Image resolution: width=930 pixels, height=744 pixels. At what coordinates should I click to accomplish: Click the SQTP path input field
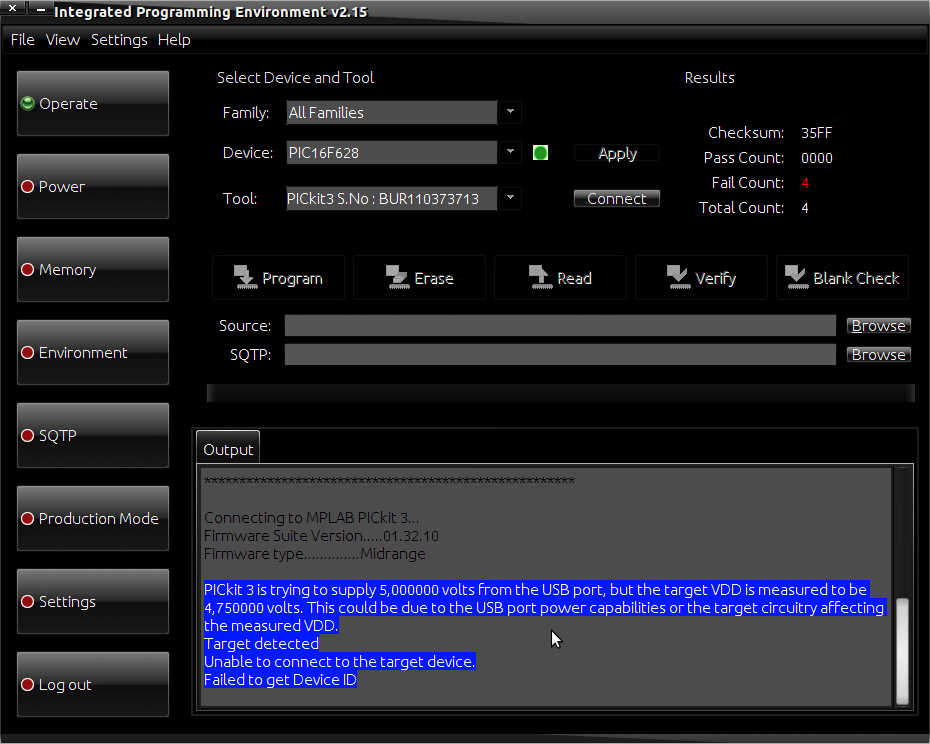(x=560, y=354)
